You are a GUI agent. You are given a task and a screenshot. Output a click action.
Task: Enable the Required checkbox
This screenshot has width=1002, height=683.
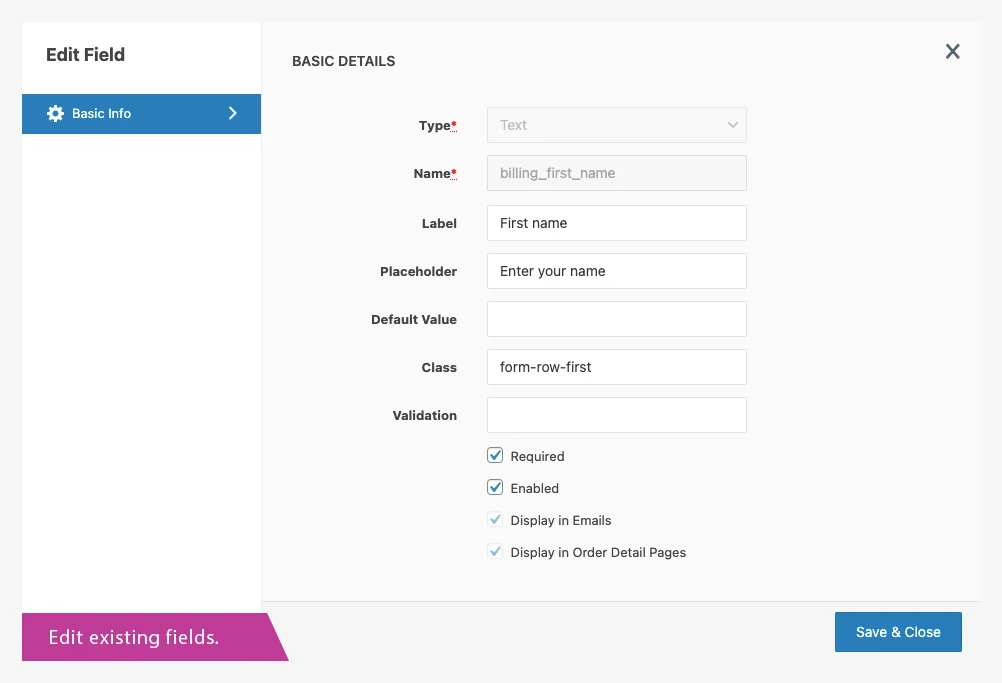click(495, 455)
